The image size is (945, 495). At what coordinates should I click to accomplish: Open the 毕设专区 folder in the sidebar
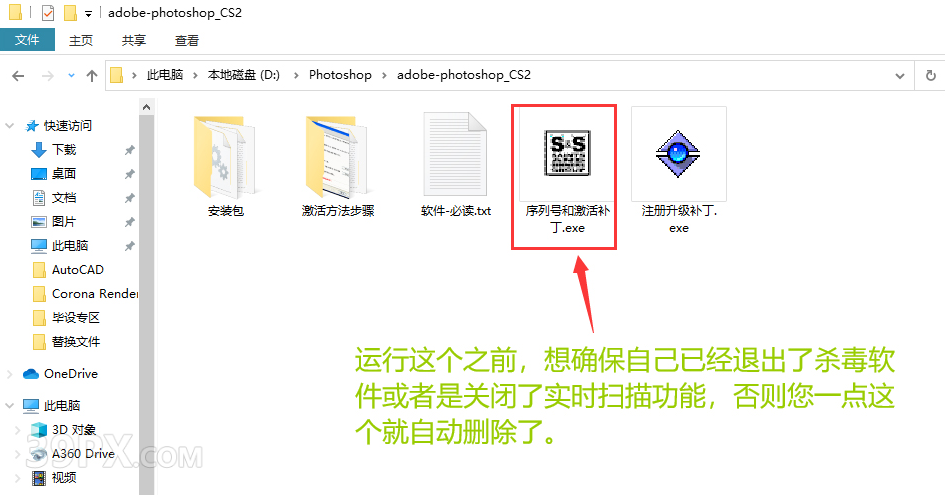pyautogui.click(x=76, y=318)
